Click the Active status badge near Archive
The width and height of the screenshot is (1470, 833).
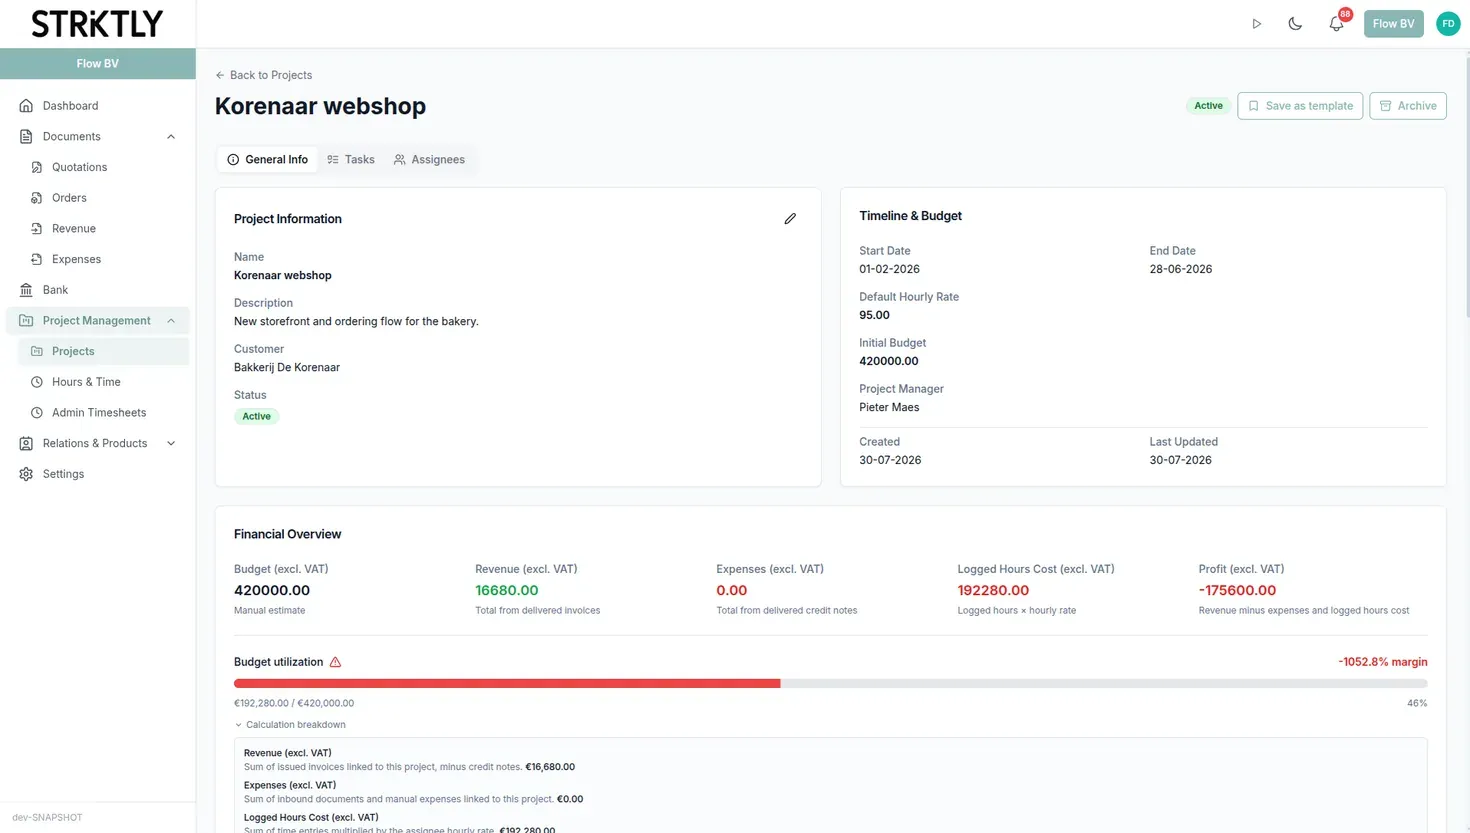point(1208,106)
